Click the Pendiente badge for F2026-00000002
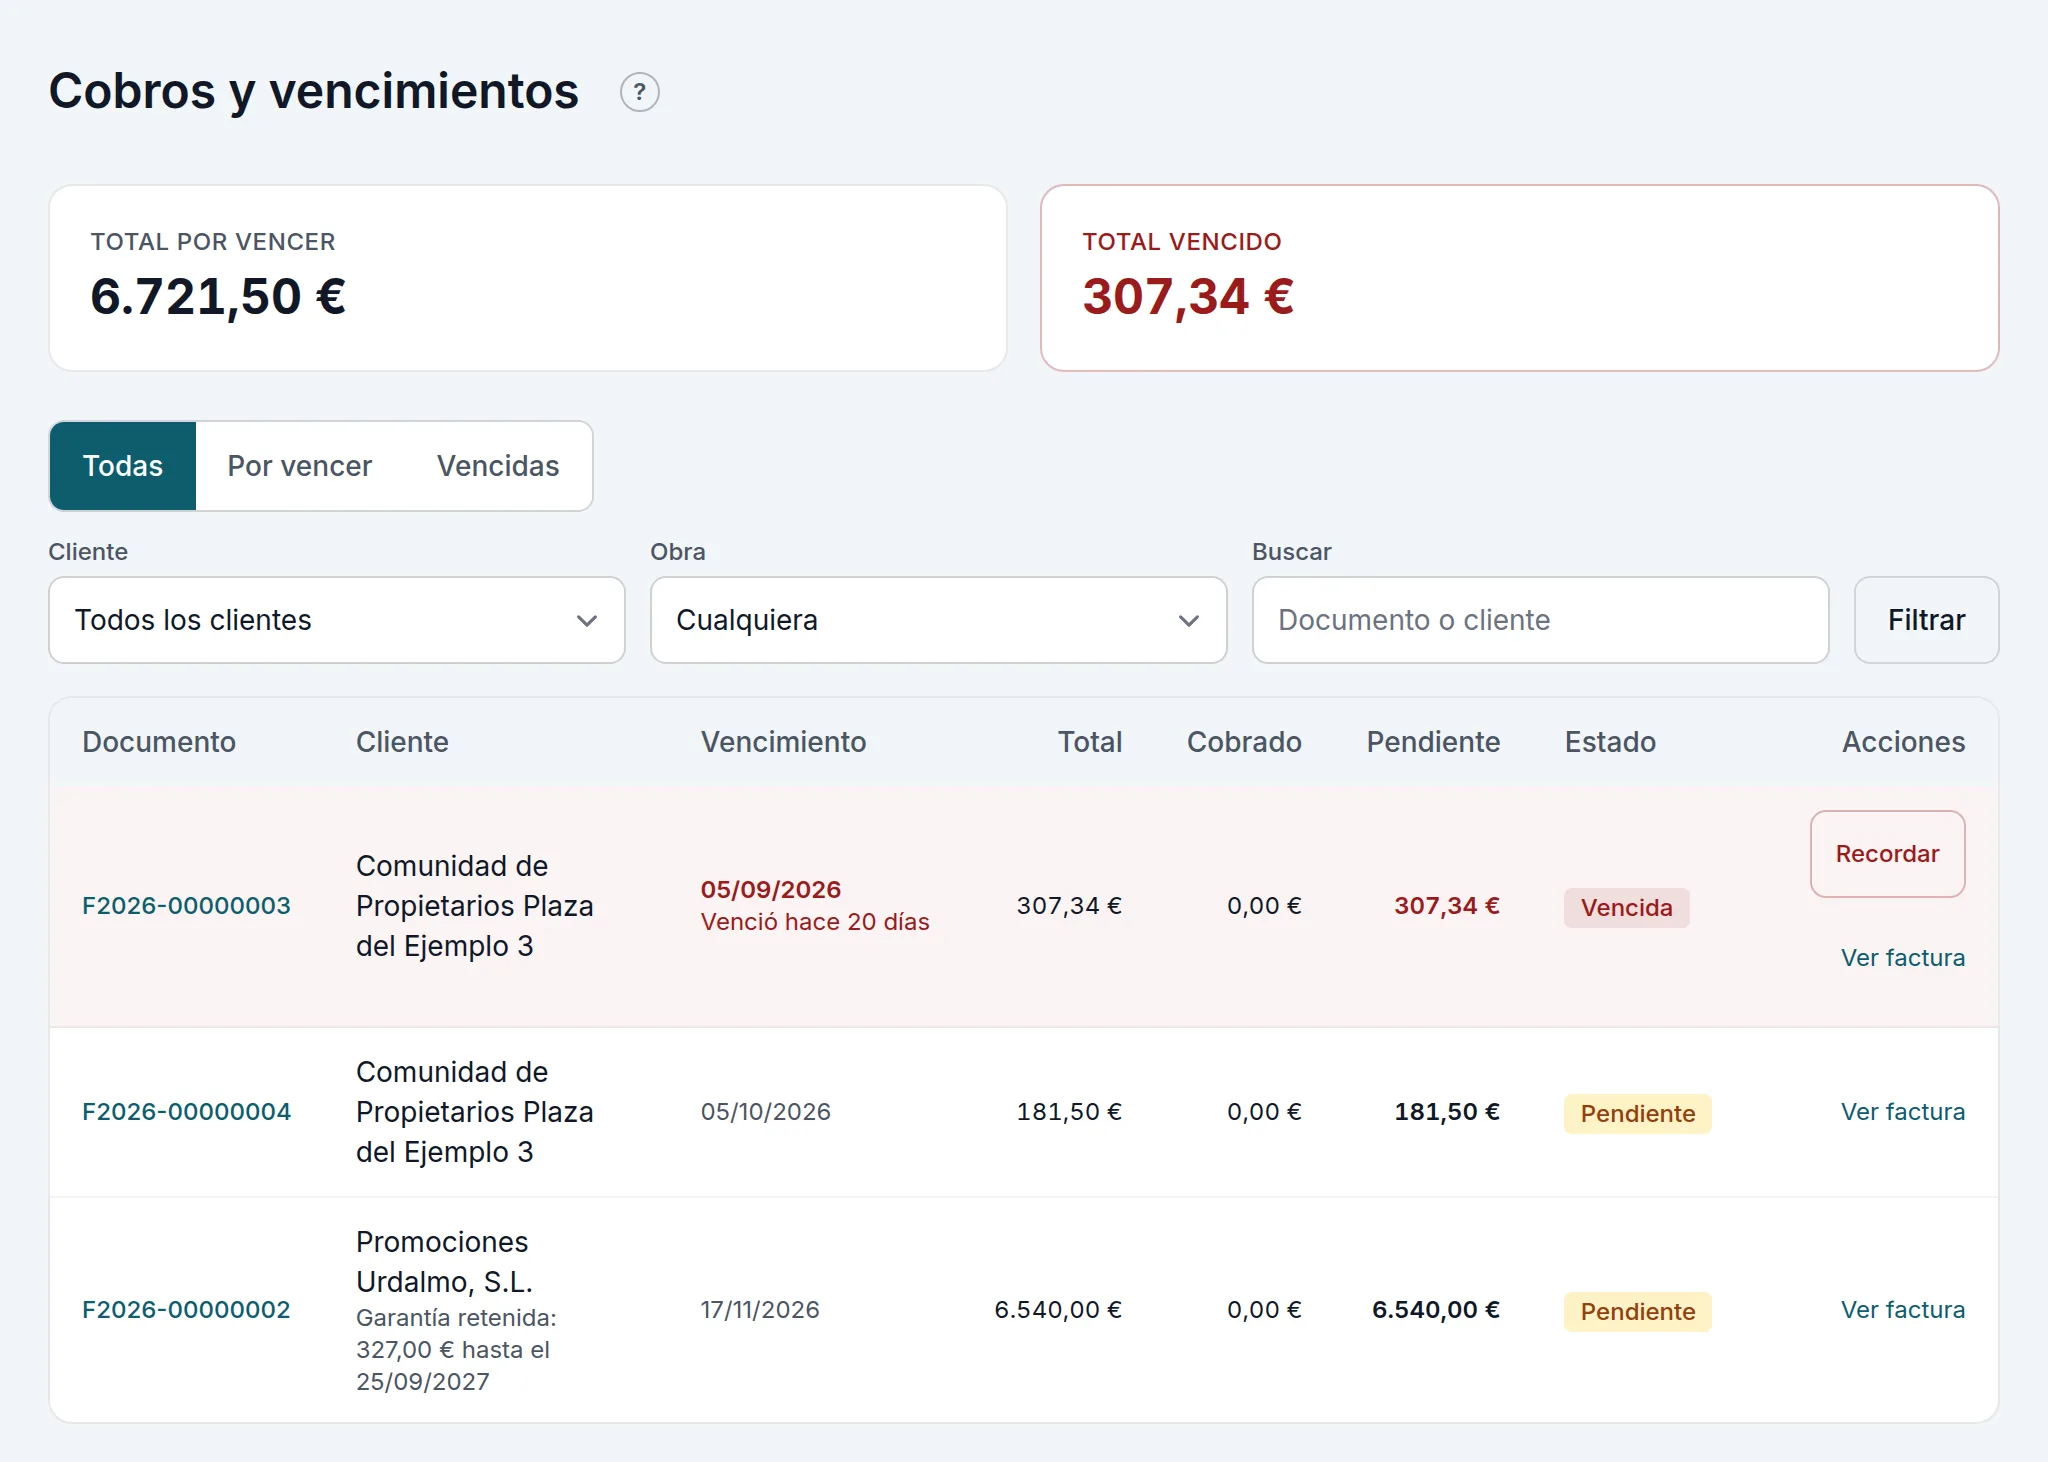This screenshot has width=2048, height=1462. click(x=1637, y=1312)
